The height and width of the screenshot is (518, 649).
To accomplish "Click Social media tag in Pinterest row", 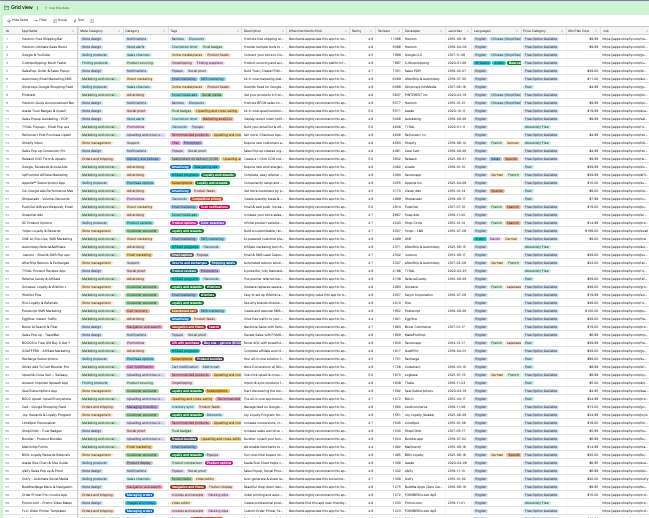I will click(212, 95).
